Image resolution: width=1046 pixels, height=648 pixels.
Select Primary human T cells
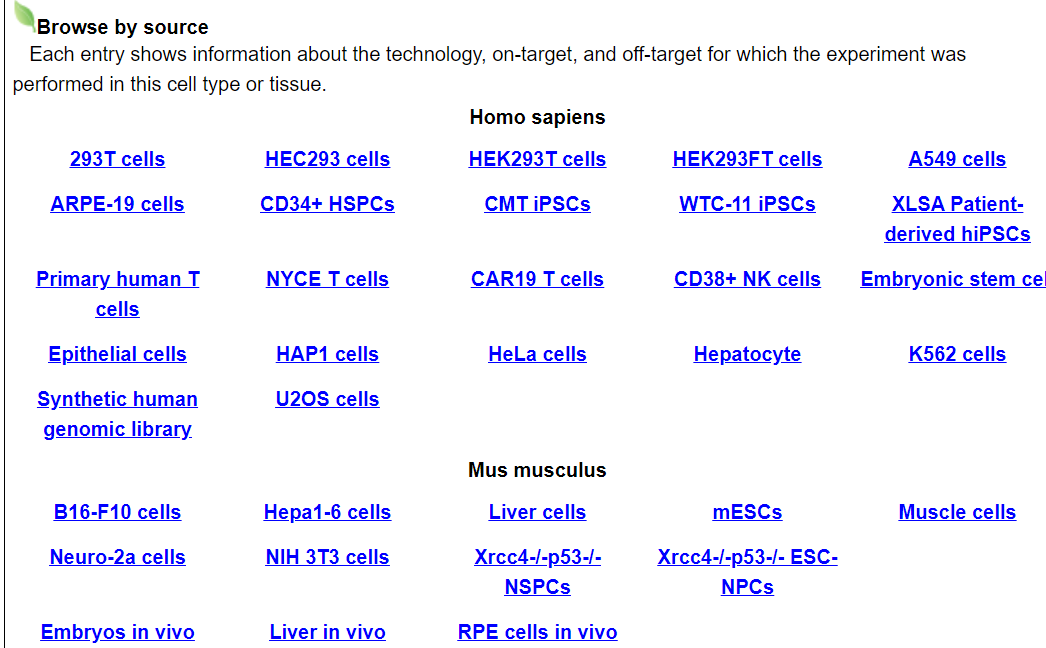(117, 294)
